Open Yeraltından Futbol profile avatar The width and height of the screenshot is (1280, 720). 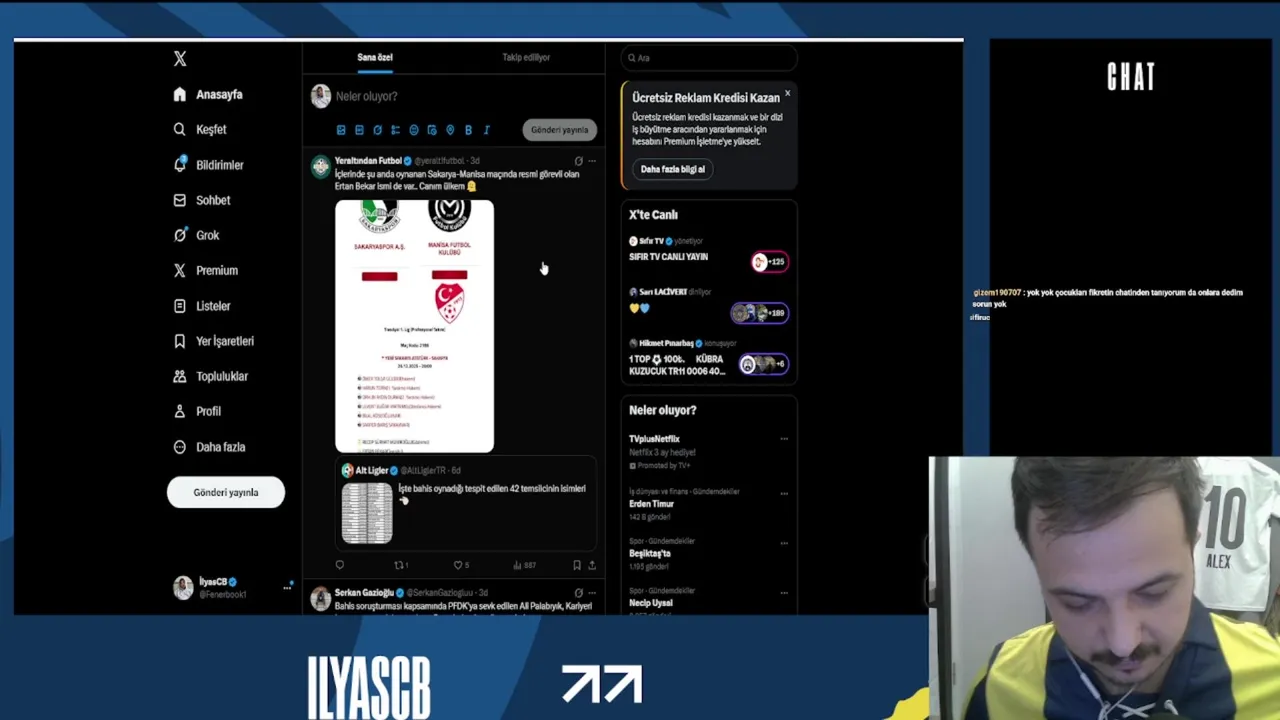(x=320, y=167)
